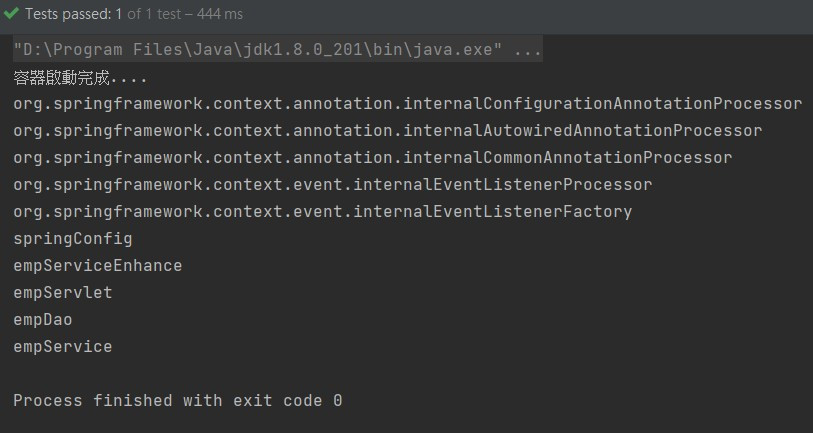813x433 pixels.
Task: Click the springConfig bean name
Action: (73, 239)
